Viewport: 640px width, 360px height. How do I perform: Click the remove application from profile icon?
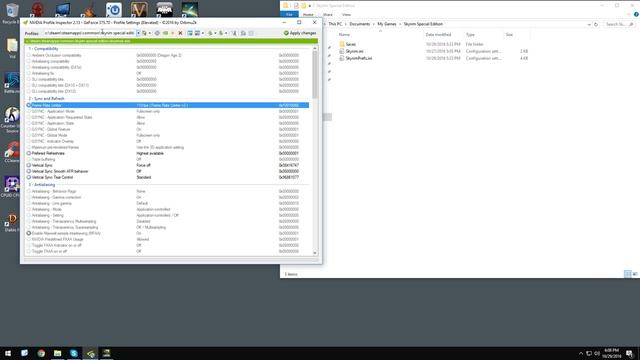pyautogui.click(x=197, y=33)
